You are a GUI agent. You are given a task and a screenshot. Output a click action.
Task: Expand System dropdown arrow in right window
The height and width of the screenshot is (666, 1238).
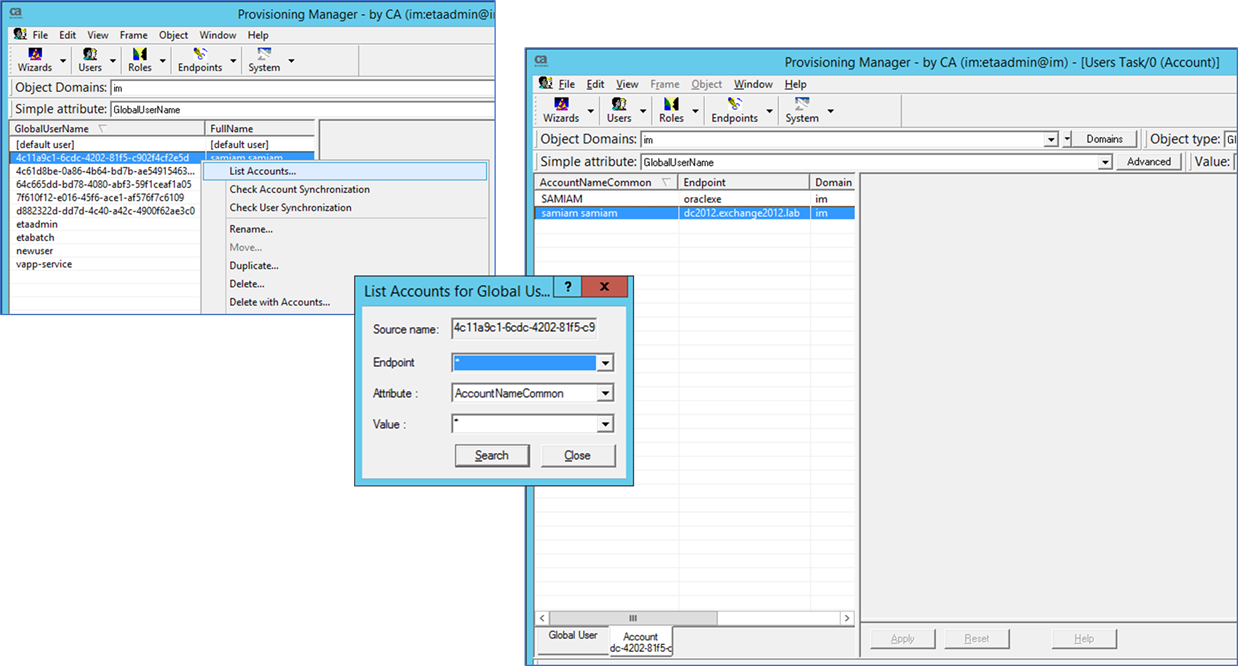(830, 111)
